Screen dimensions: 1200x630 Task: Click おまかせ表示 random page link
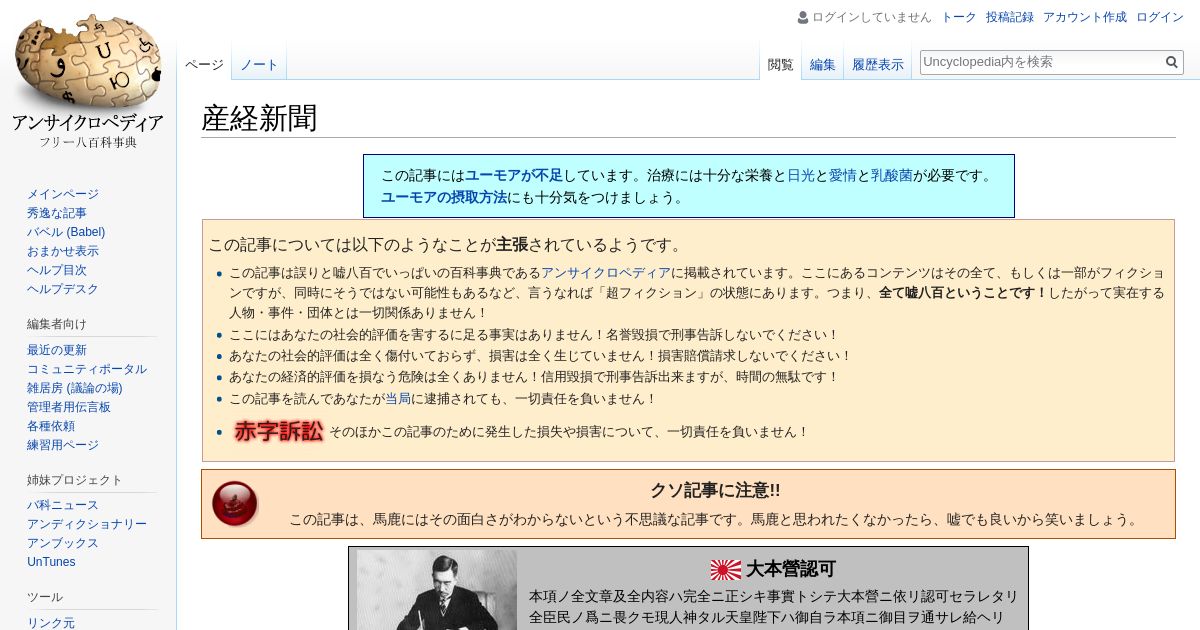click(x=63, y=251)
